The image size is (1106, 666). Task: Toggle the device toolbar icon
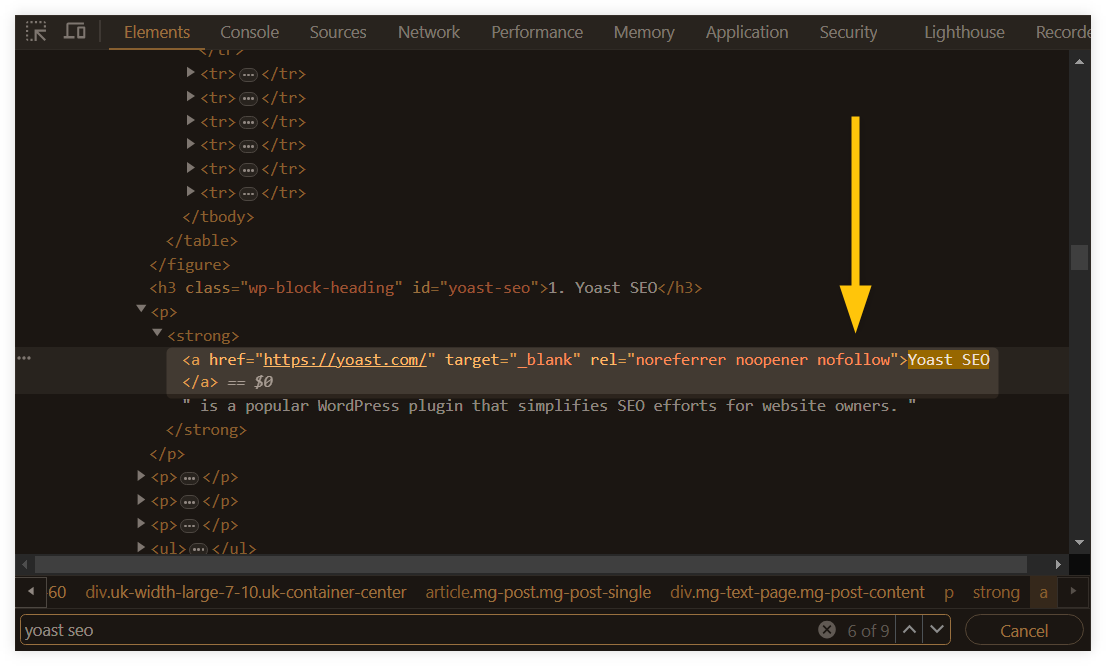pos(75,32)
